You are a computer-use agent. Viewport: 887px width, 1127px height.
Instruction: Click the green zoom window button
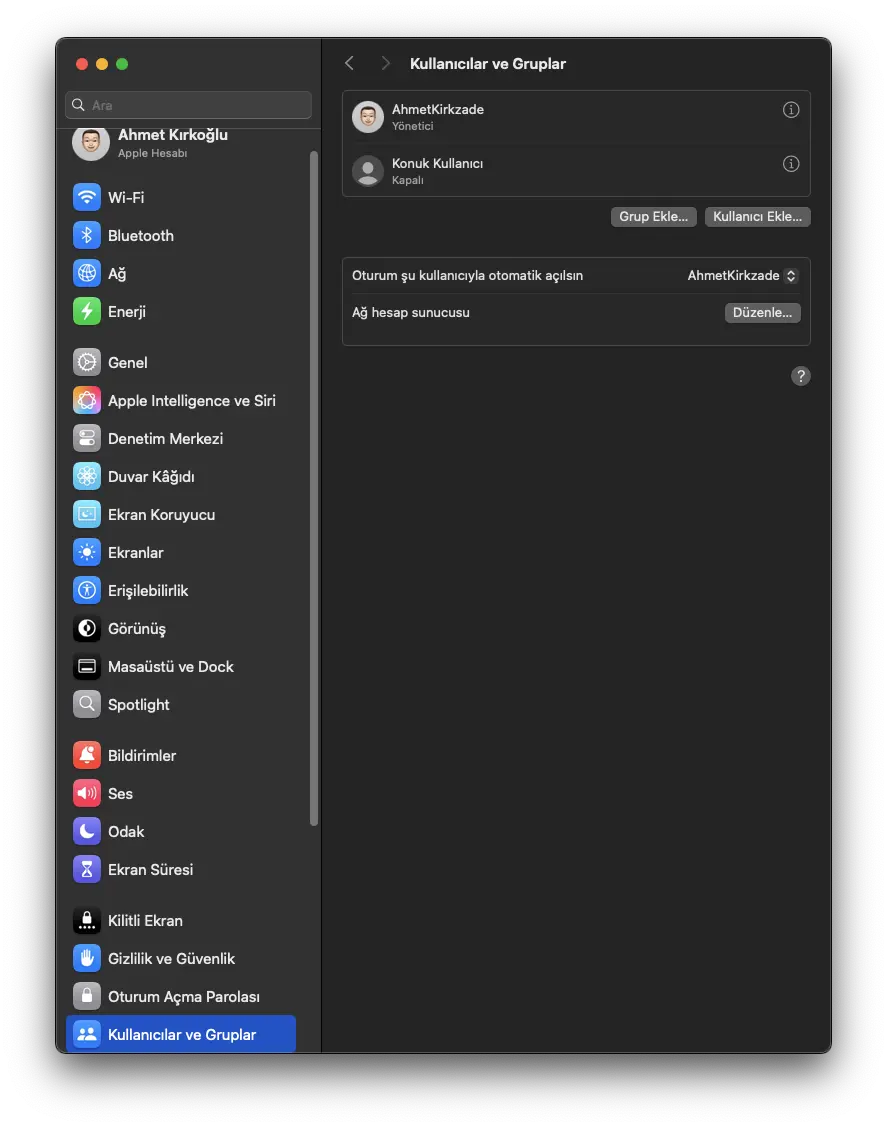click(122, 64)
